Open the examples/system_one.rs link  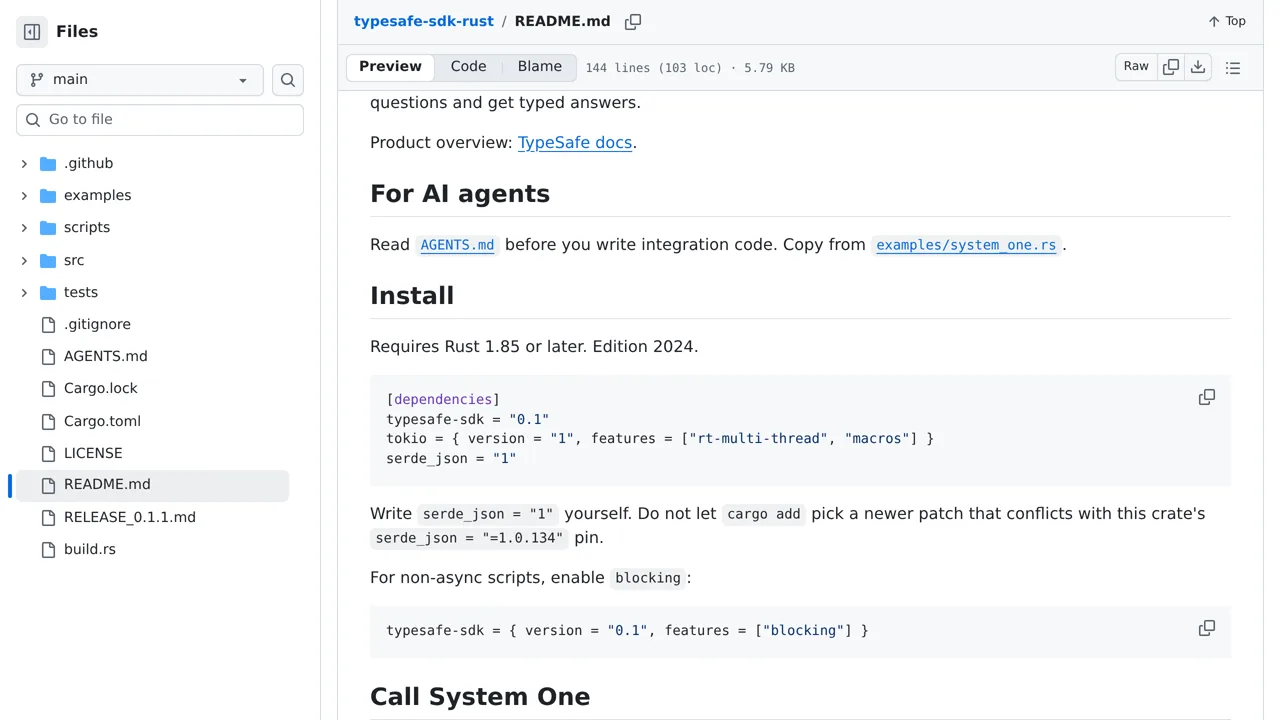pyautogui.click(x=966, y=245)
